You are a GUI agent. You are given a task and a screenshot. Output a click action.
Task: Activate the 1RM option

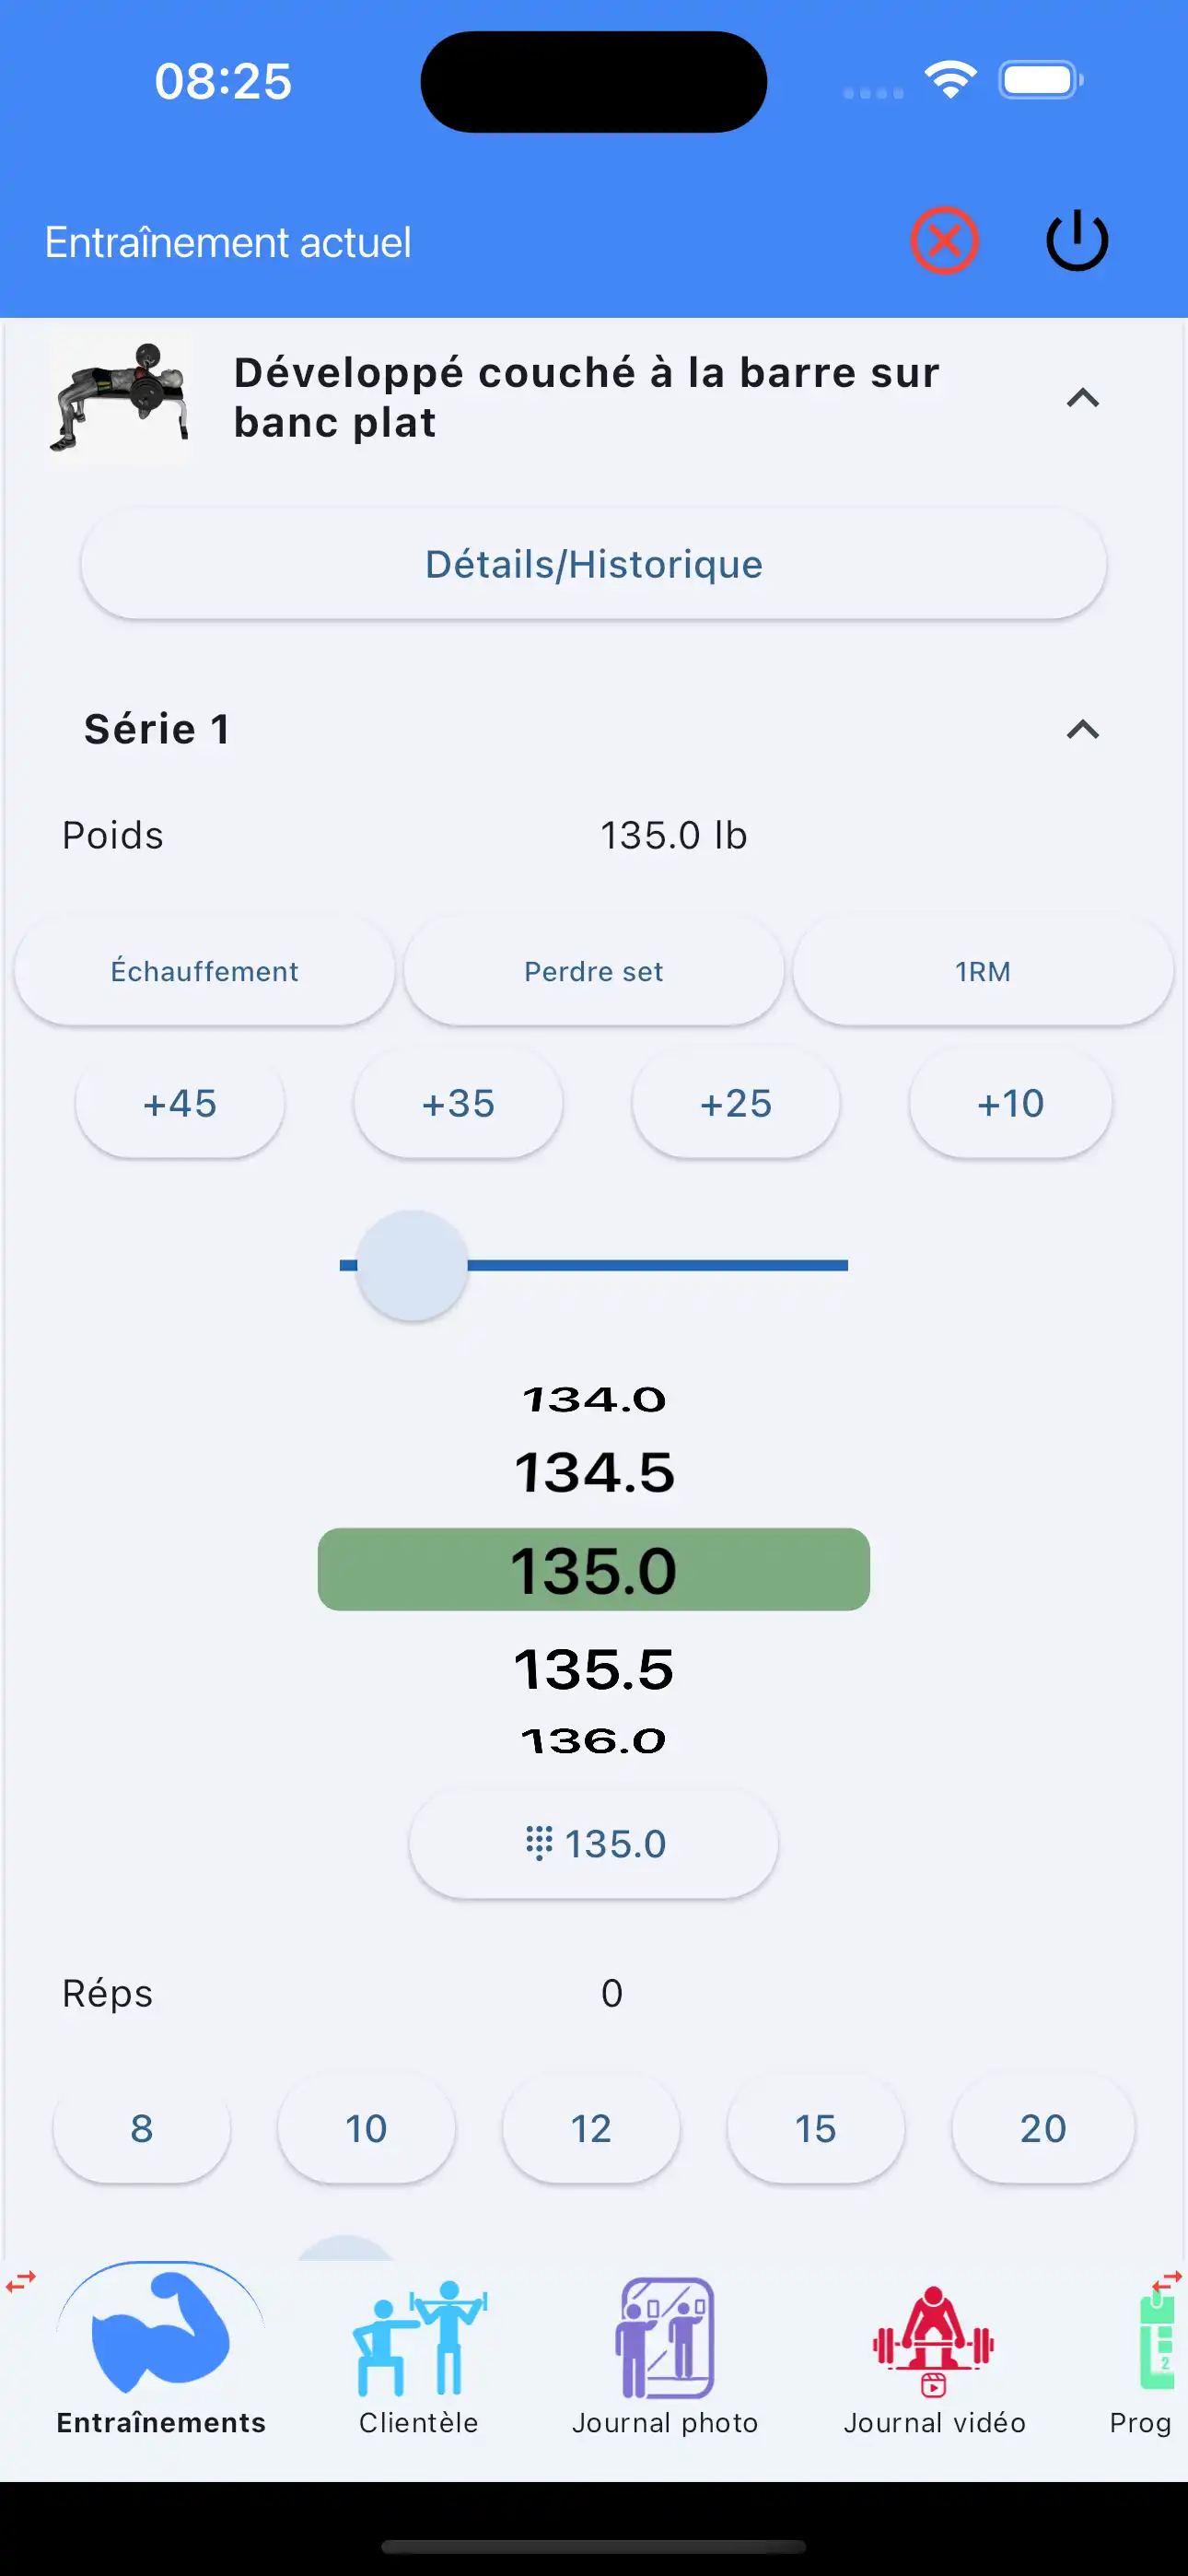(981, 970)
